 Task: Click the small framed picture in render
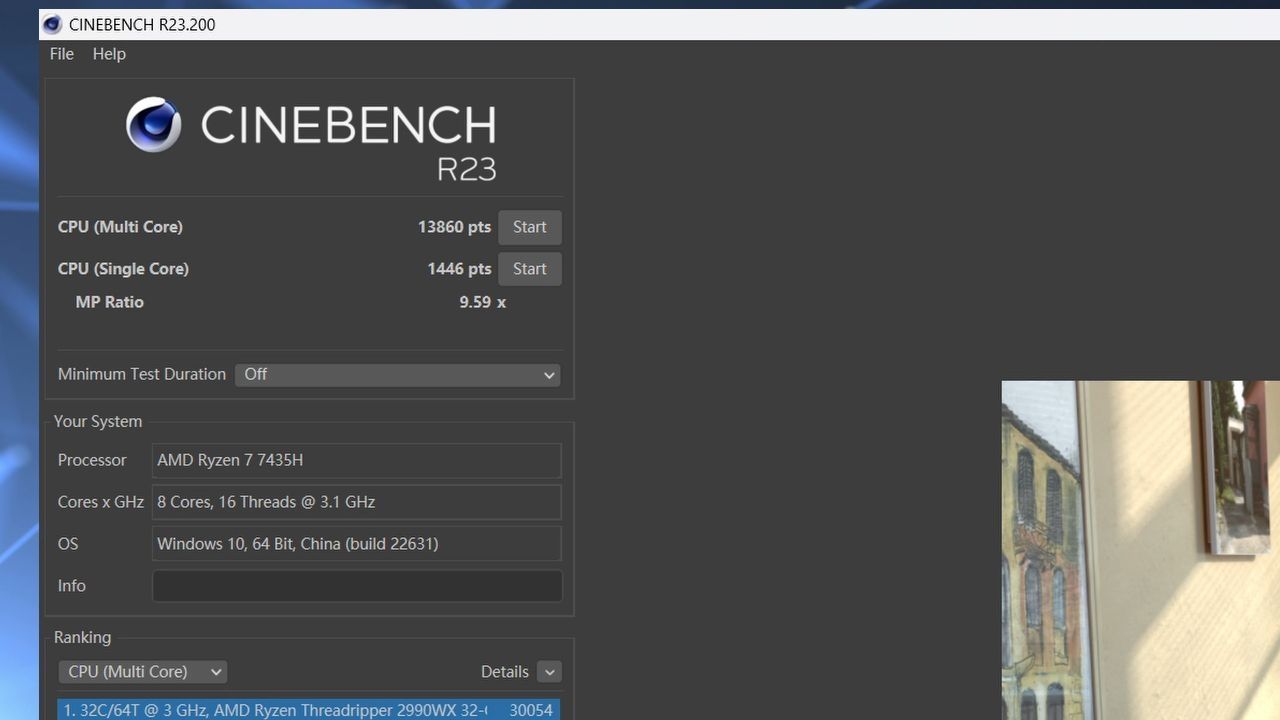coord(1240,465)
